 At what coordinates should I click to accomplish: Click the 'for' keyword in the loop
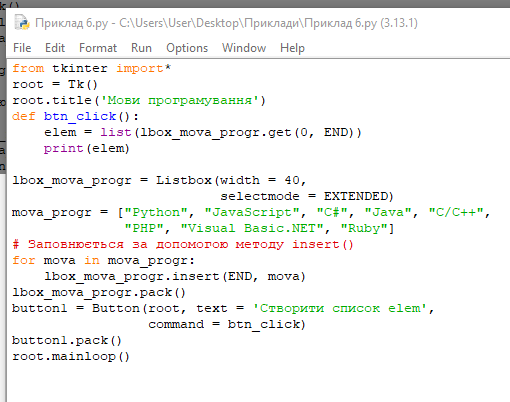pyautogui.click(x=24, y=260)
